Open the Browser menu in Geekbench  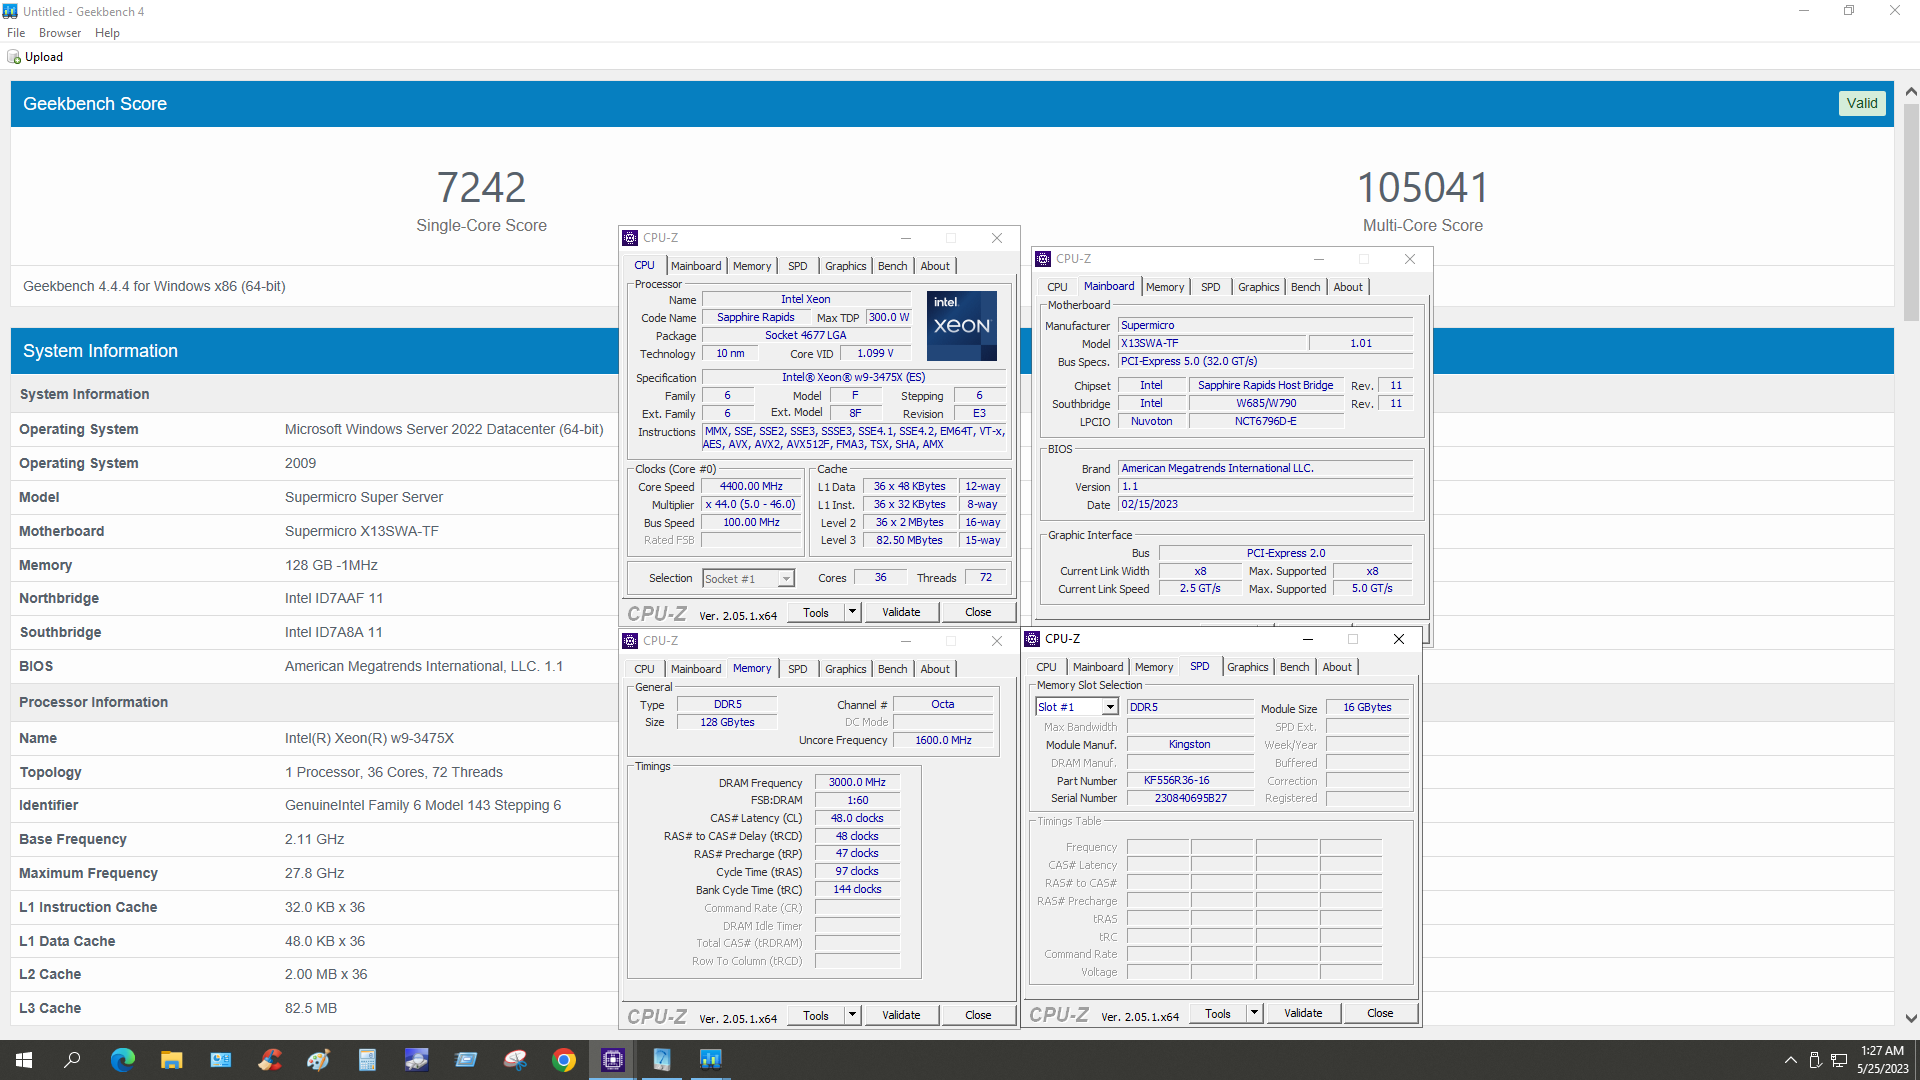60,33
